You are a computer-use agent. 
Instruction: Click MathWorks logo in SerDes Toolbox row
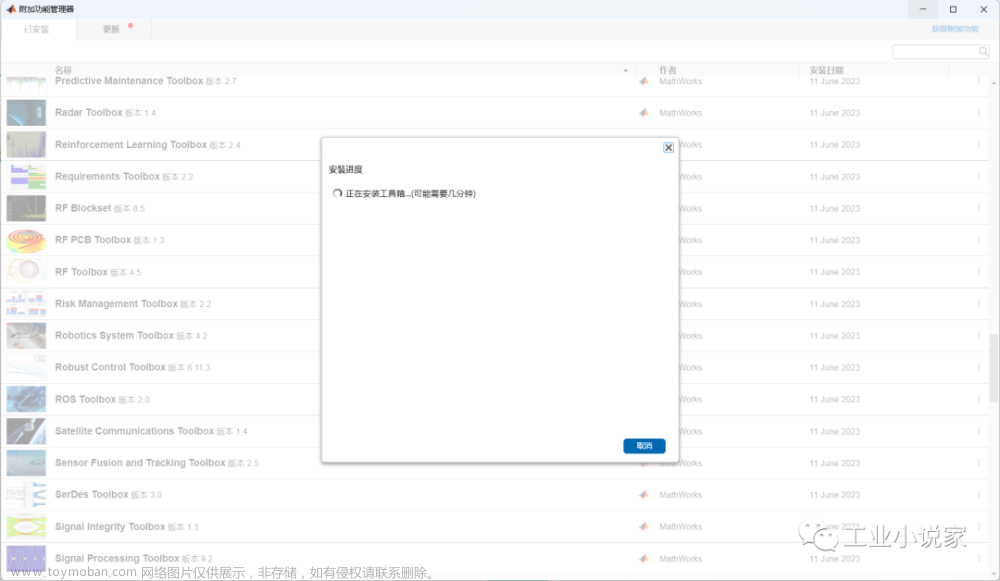[x=643, y=495]
